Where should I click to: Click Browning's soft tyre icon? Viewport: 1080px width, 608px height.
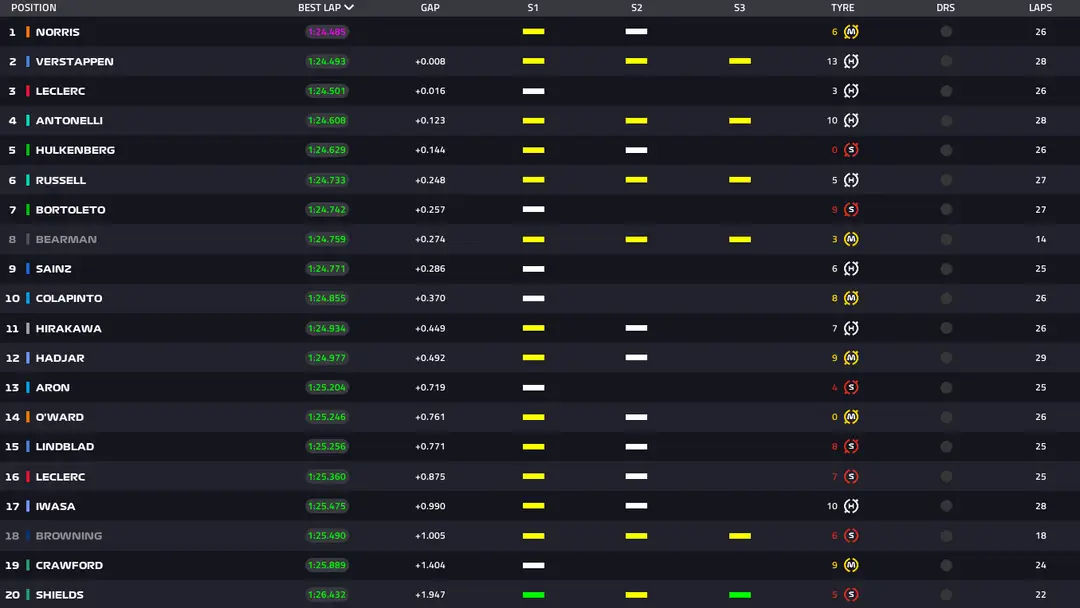pos(851,536)
